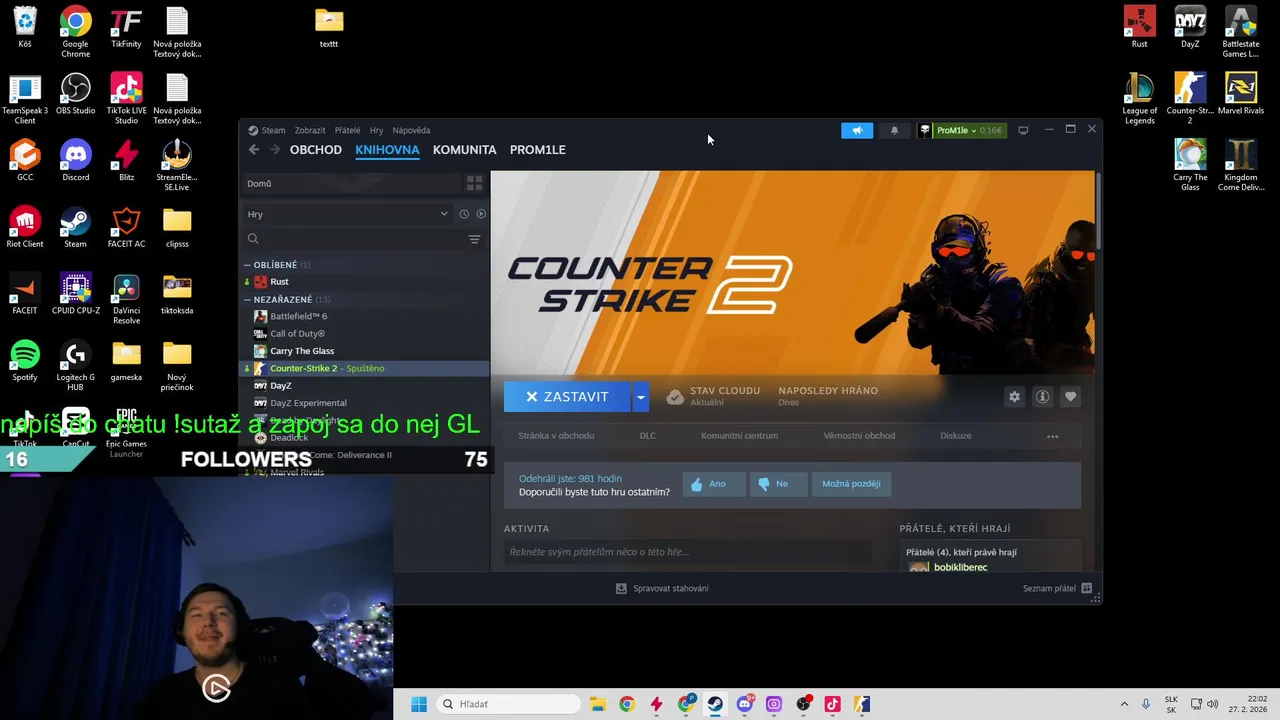This screenshot has width=1280, height=720.
Task: Open library collections grid view icon
Action: coord(474,183)
